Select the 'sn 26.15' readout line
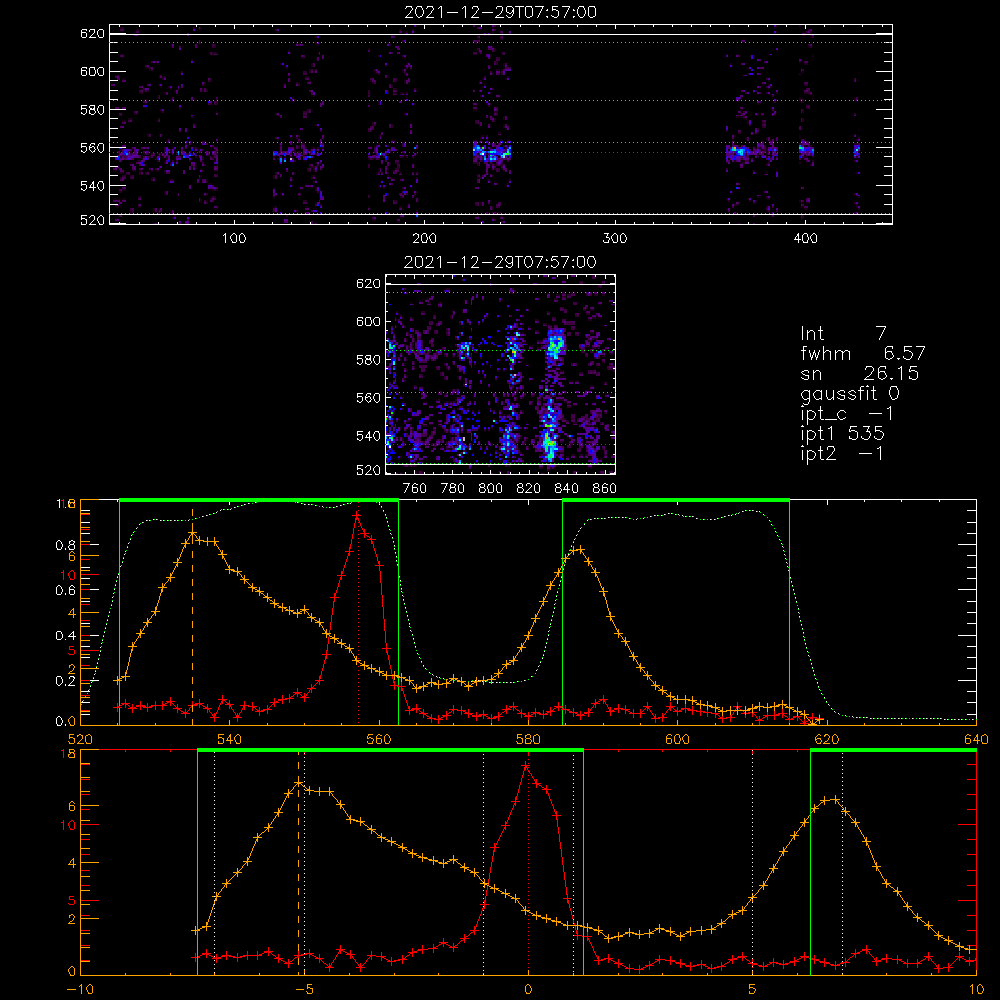The width and height of the screenshot is (1000, 1000). pos(859,373)
